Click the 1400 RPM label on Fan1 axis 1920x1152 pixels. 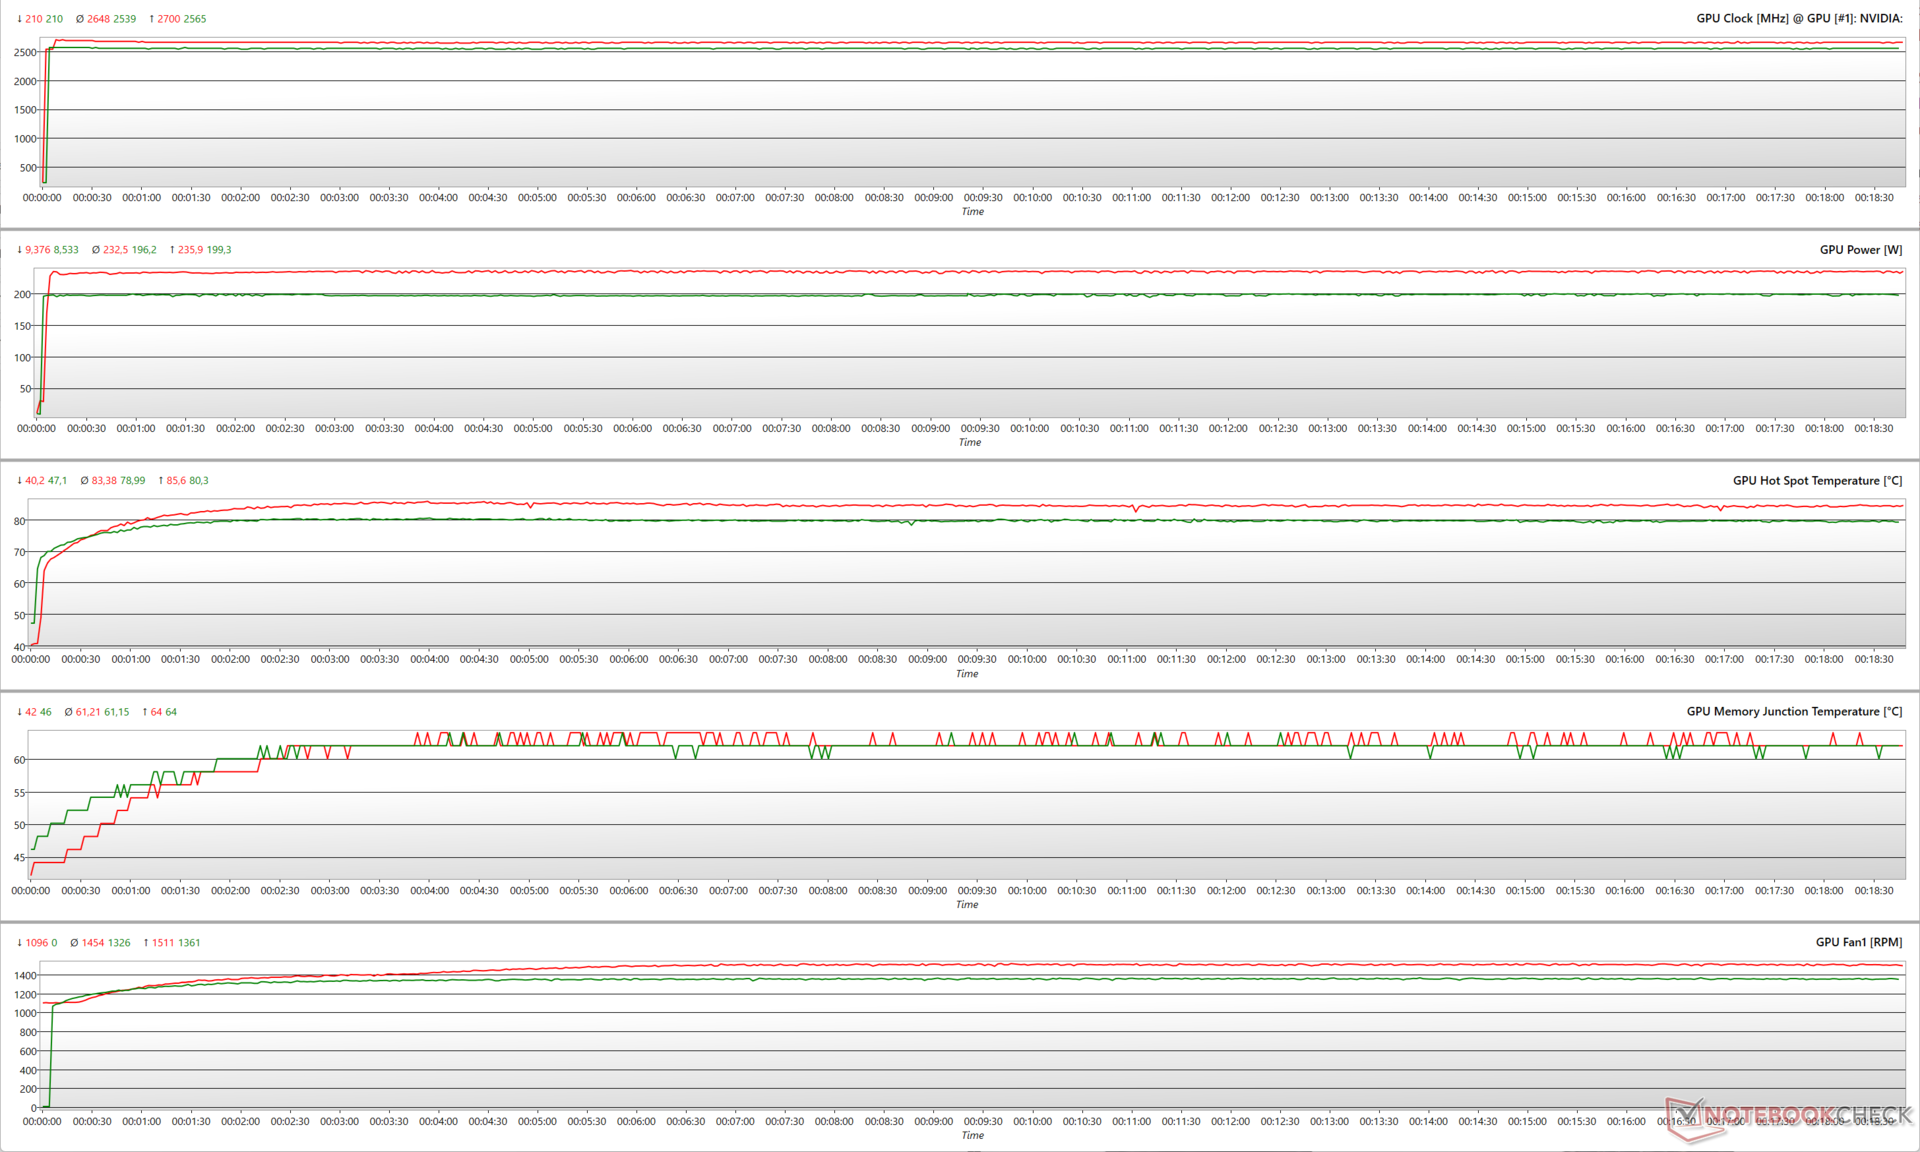[25, 976]
